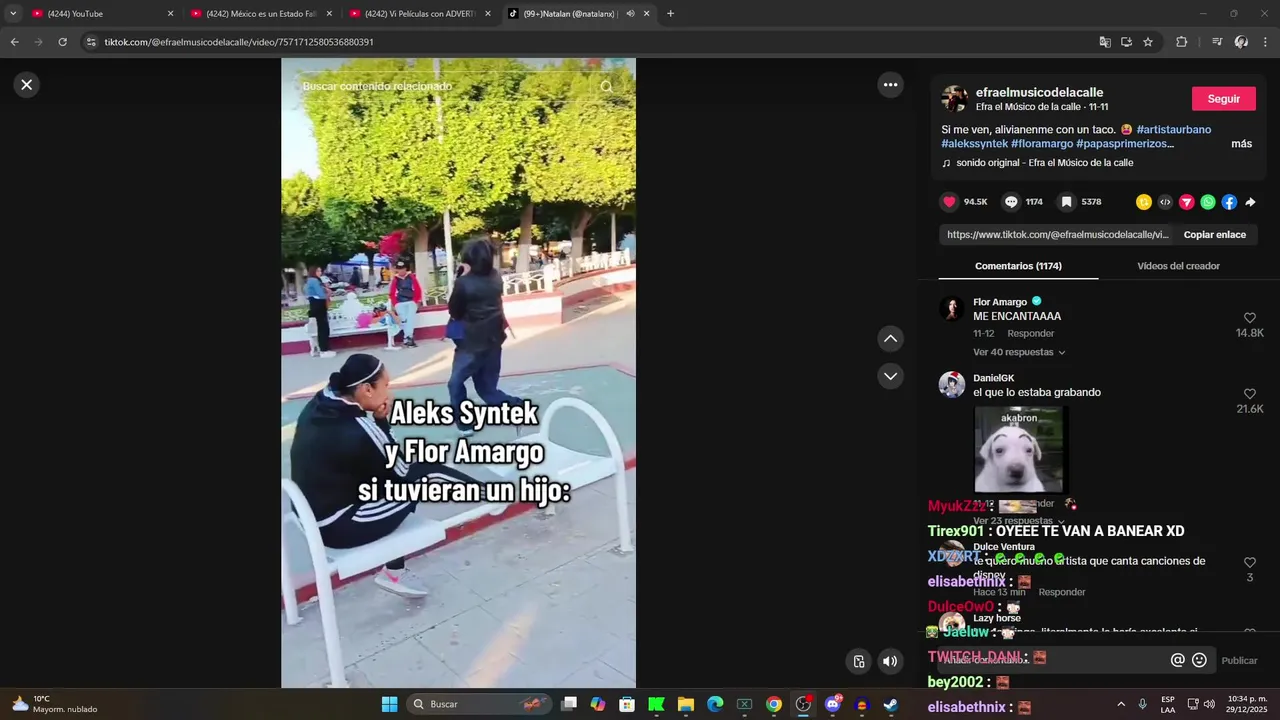
Task: Switch to Comentarios (1174) tab
Action: [1018, 266]
